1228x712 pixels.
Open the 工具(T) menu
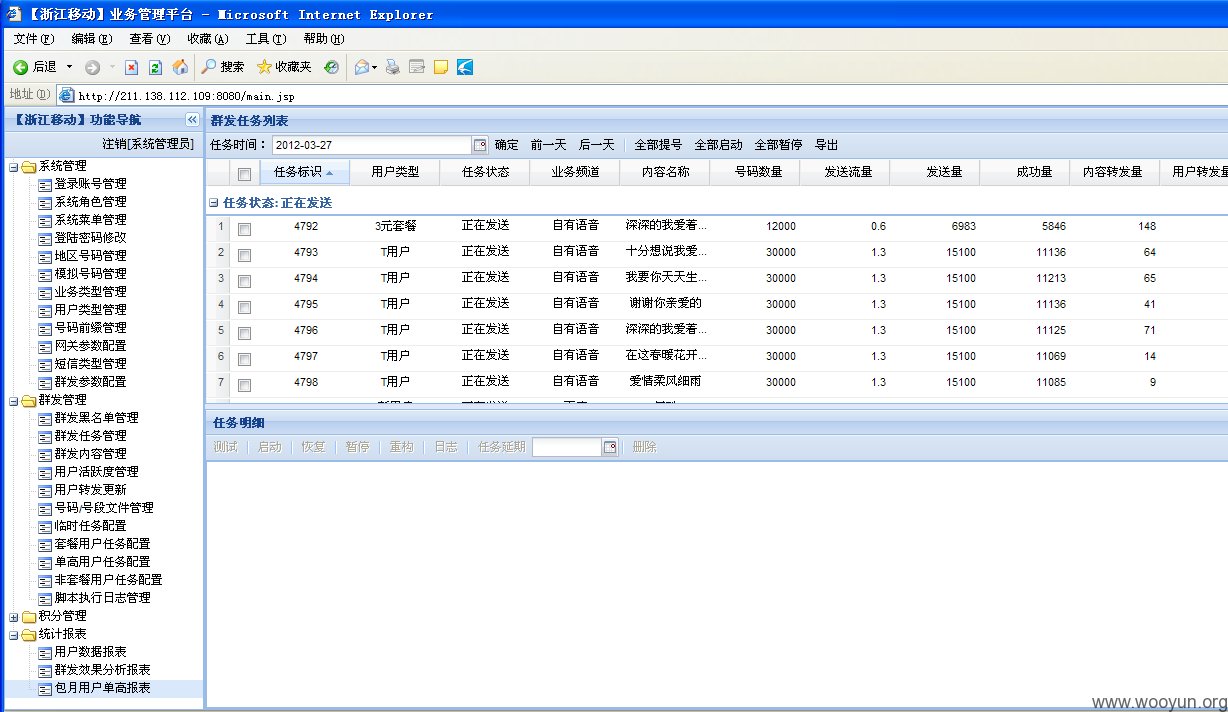(266, 39)
